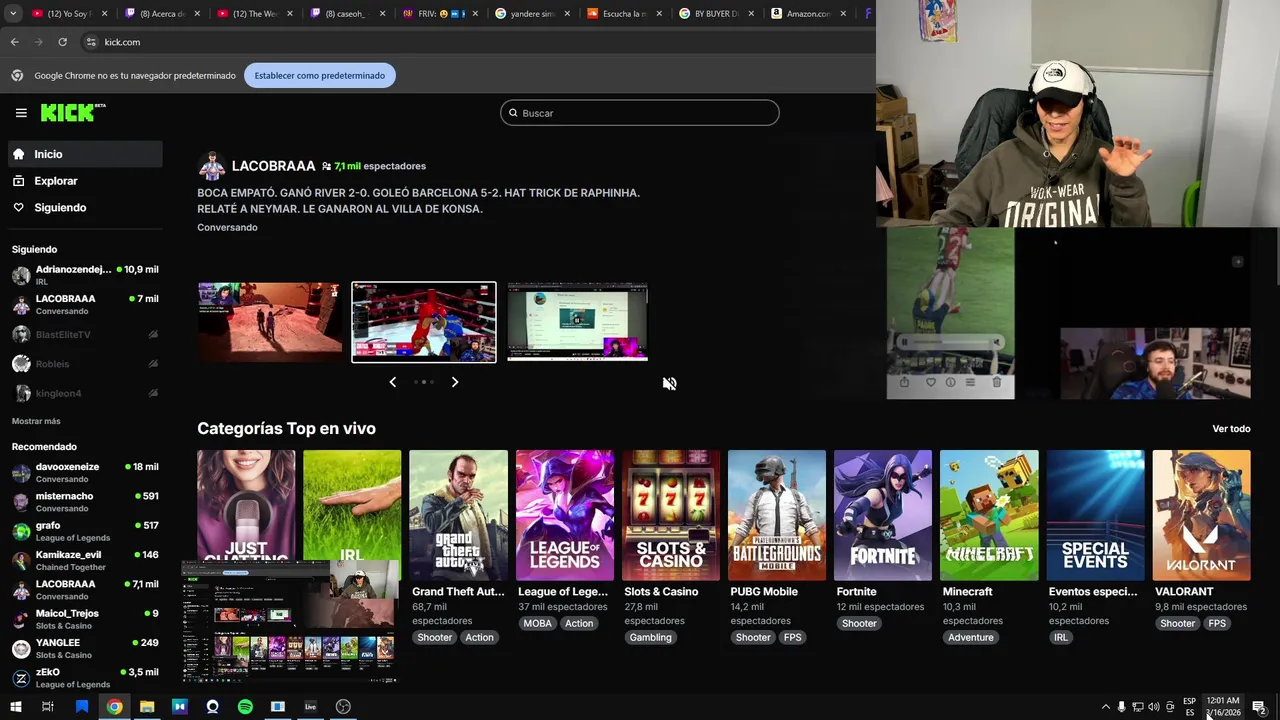Switch to the Escucha la m tab
This screenshot has width=1280, height=720.
(x=625, y=14)
